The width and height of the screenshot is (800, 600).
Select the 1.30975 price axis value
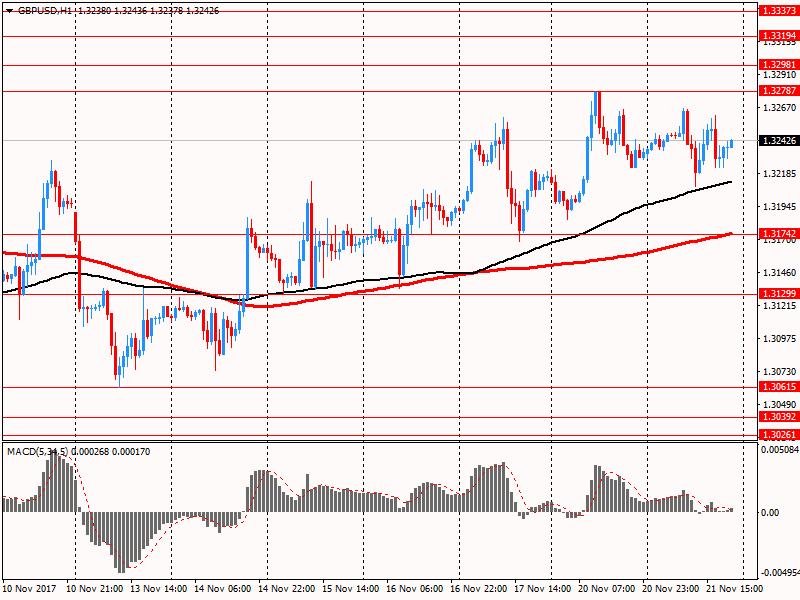(x=780, y=339)
